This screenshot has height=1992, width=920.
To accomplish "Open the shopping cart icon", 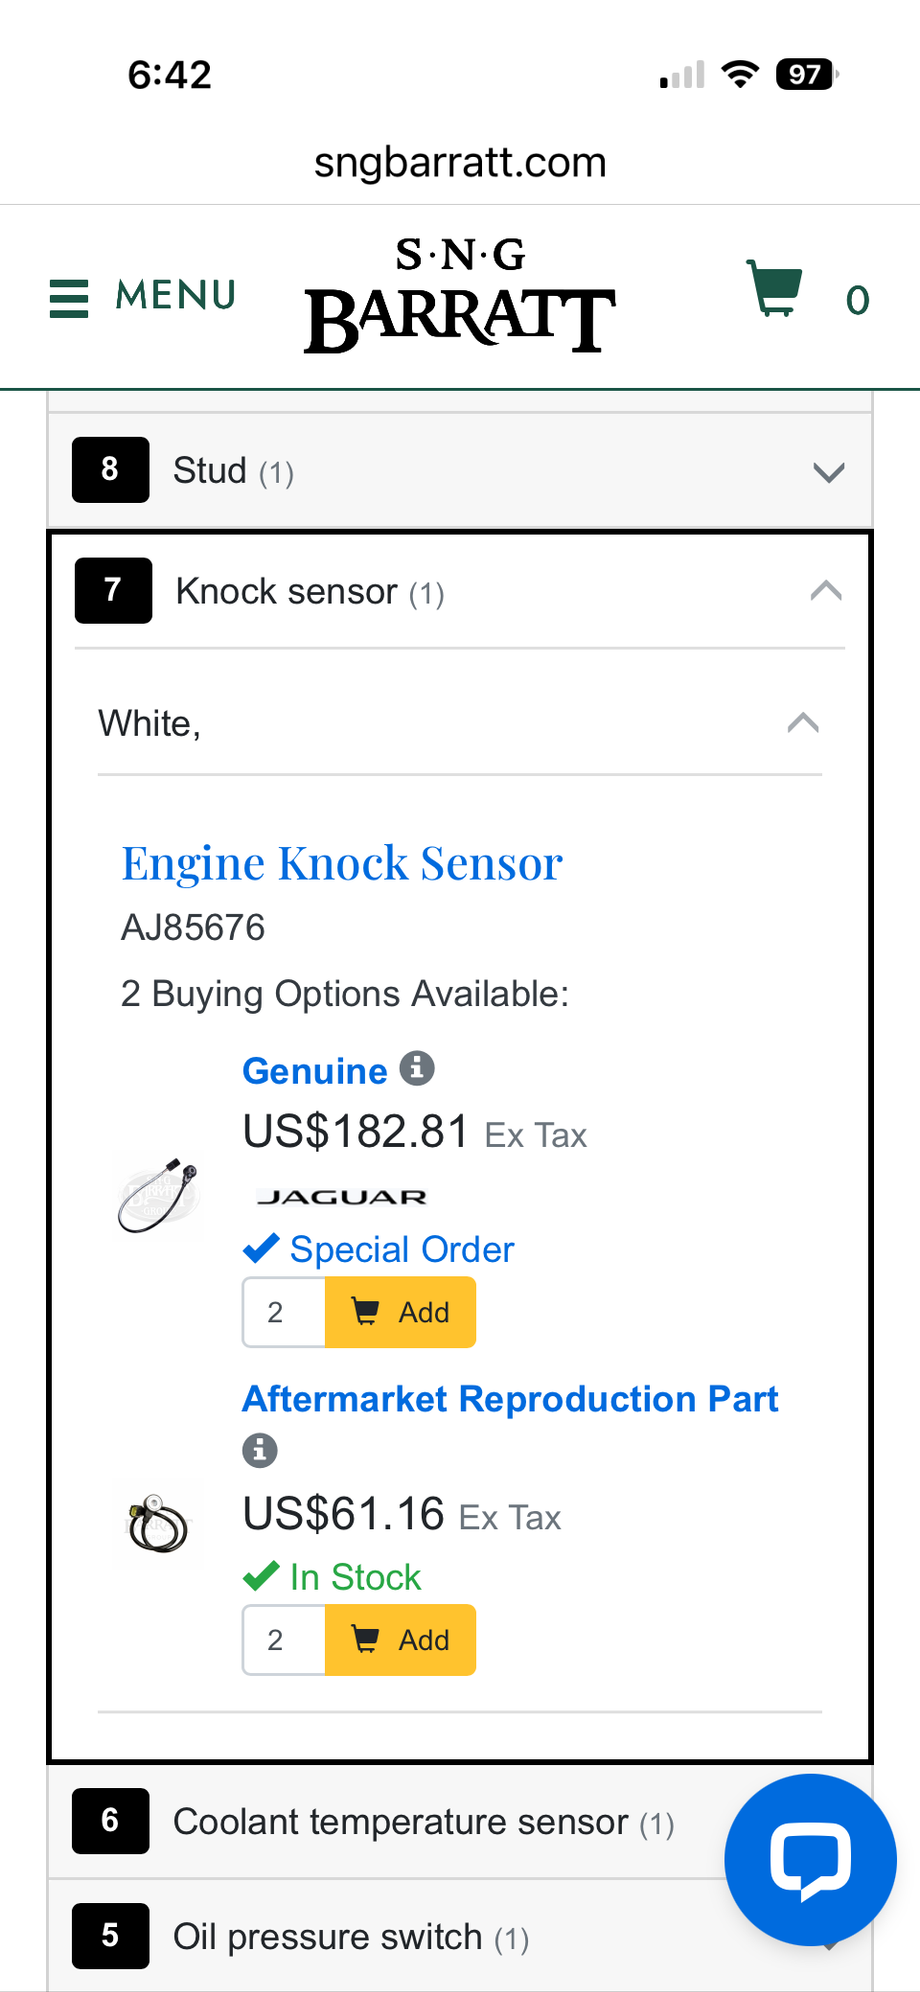I will tap(774, 289).
